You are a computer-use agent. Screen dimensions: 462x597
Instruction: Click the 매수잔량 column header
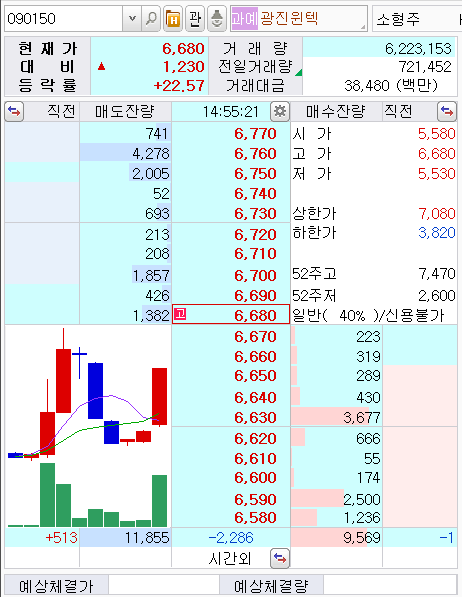tap(336, 112)
